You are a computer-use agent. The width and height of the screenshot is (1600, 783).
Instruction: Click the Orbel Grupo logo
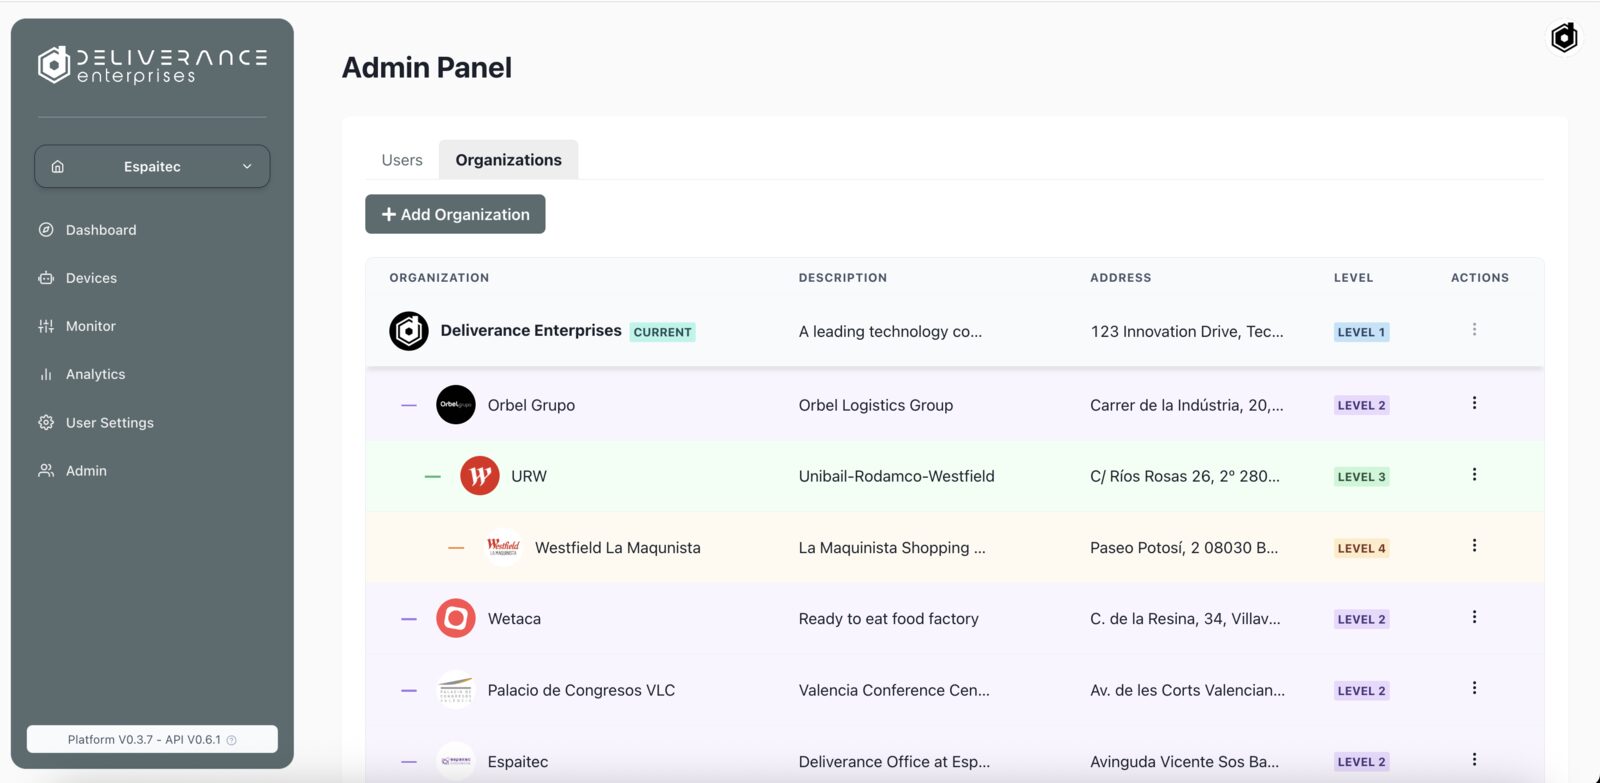point(456,405)
